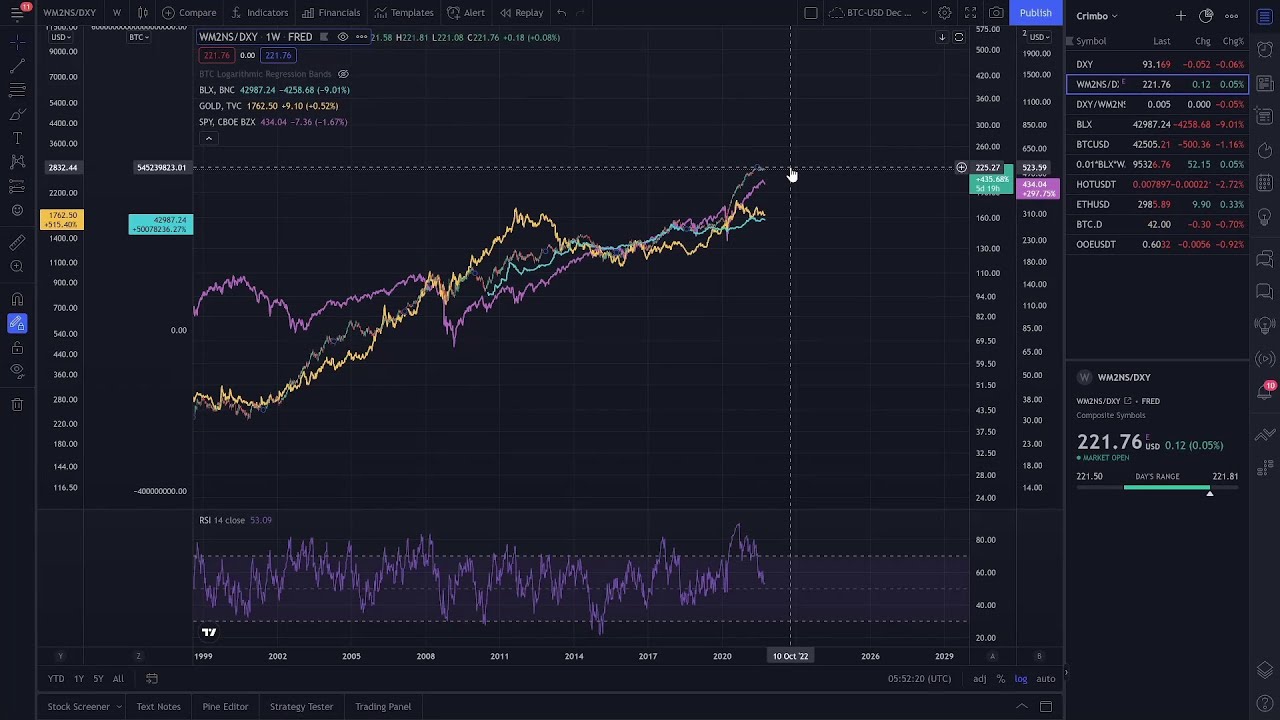The image size is (1280, 720).
Task: Select the layout square icon
Action: pyautogui.click(x=811, y=12)
